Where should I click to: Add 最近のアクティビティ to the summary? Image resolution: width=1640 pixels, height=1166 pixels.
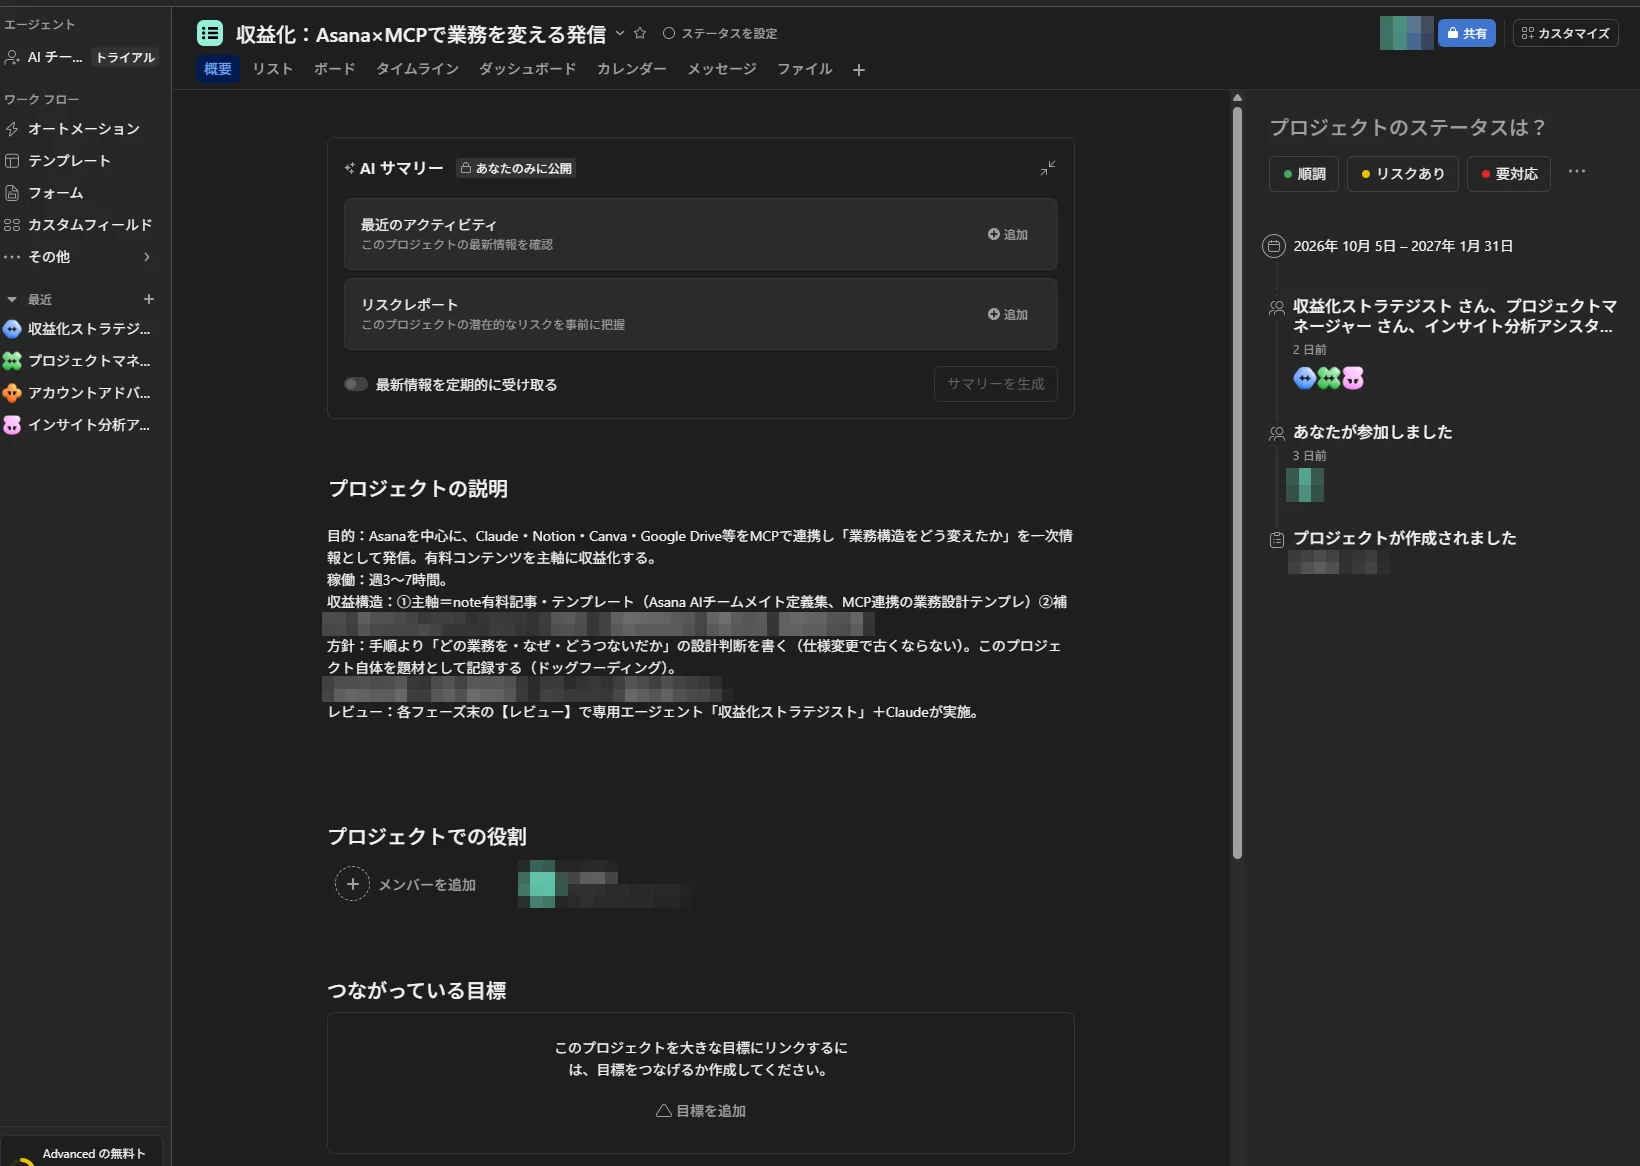[x=1008, y=234]
